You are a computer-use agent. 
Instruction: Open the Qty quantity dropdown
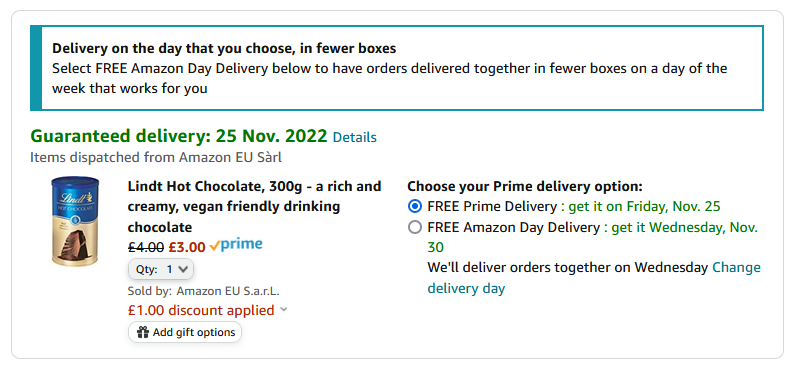161,269
